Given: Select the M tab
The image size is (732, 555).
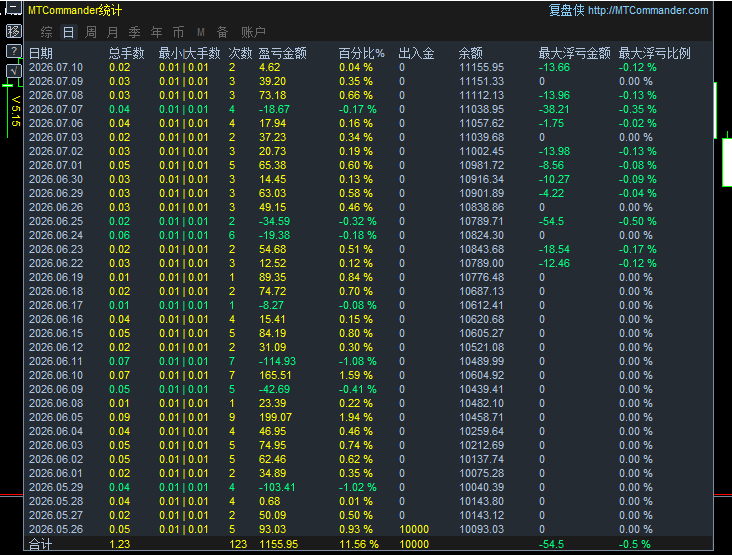Looking at the screenshot, I should click(x=201, y=32).
